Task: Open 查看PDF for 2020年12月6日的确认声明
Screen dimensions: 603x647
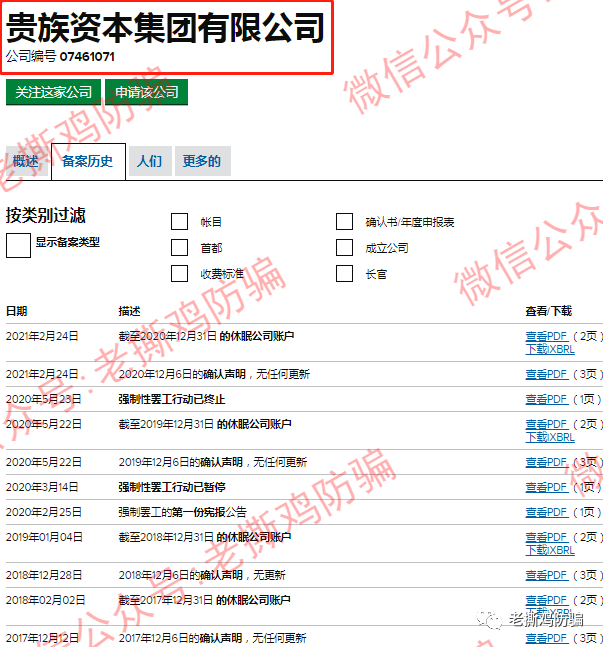Action: tap(547, 374)
